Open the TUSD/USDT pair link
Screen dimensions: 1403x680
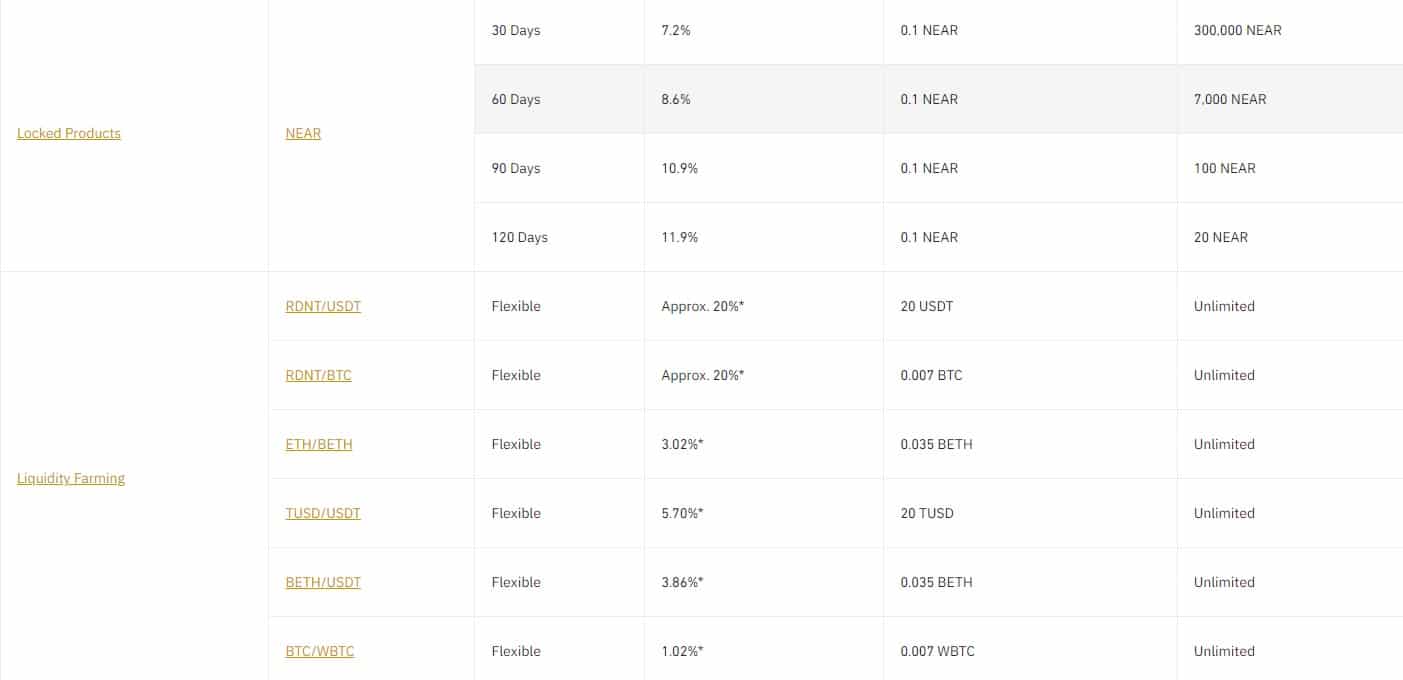pos(323,513)
